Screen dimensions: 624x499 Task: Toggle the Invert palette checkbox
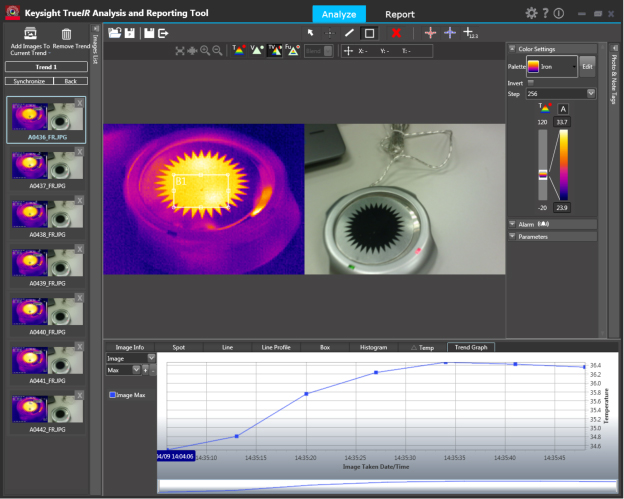click(x=531, y=83)
